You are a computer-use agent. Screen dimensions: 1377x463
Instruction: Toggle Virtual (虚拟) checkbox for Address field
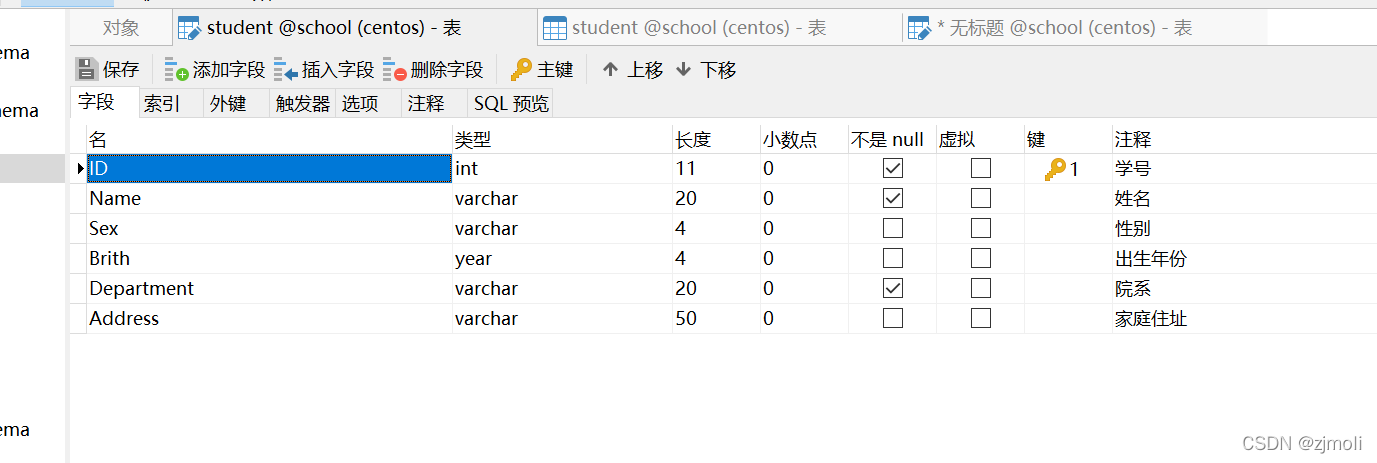click(981, 318)
